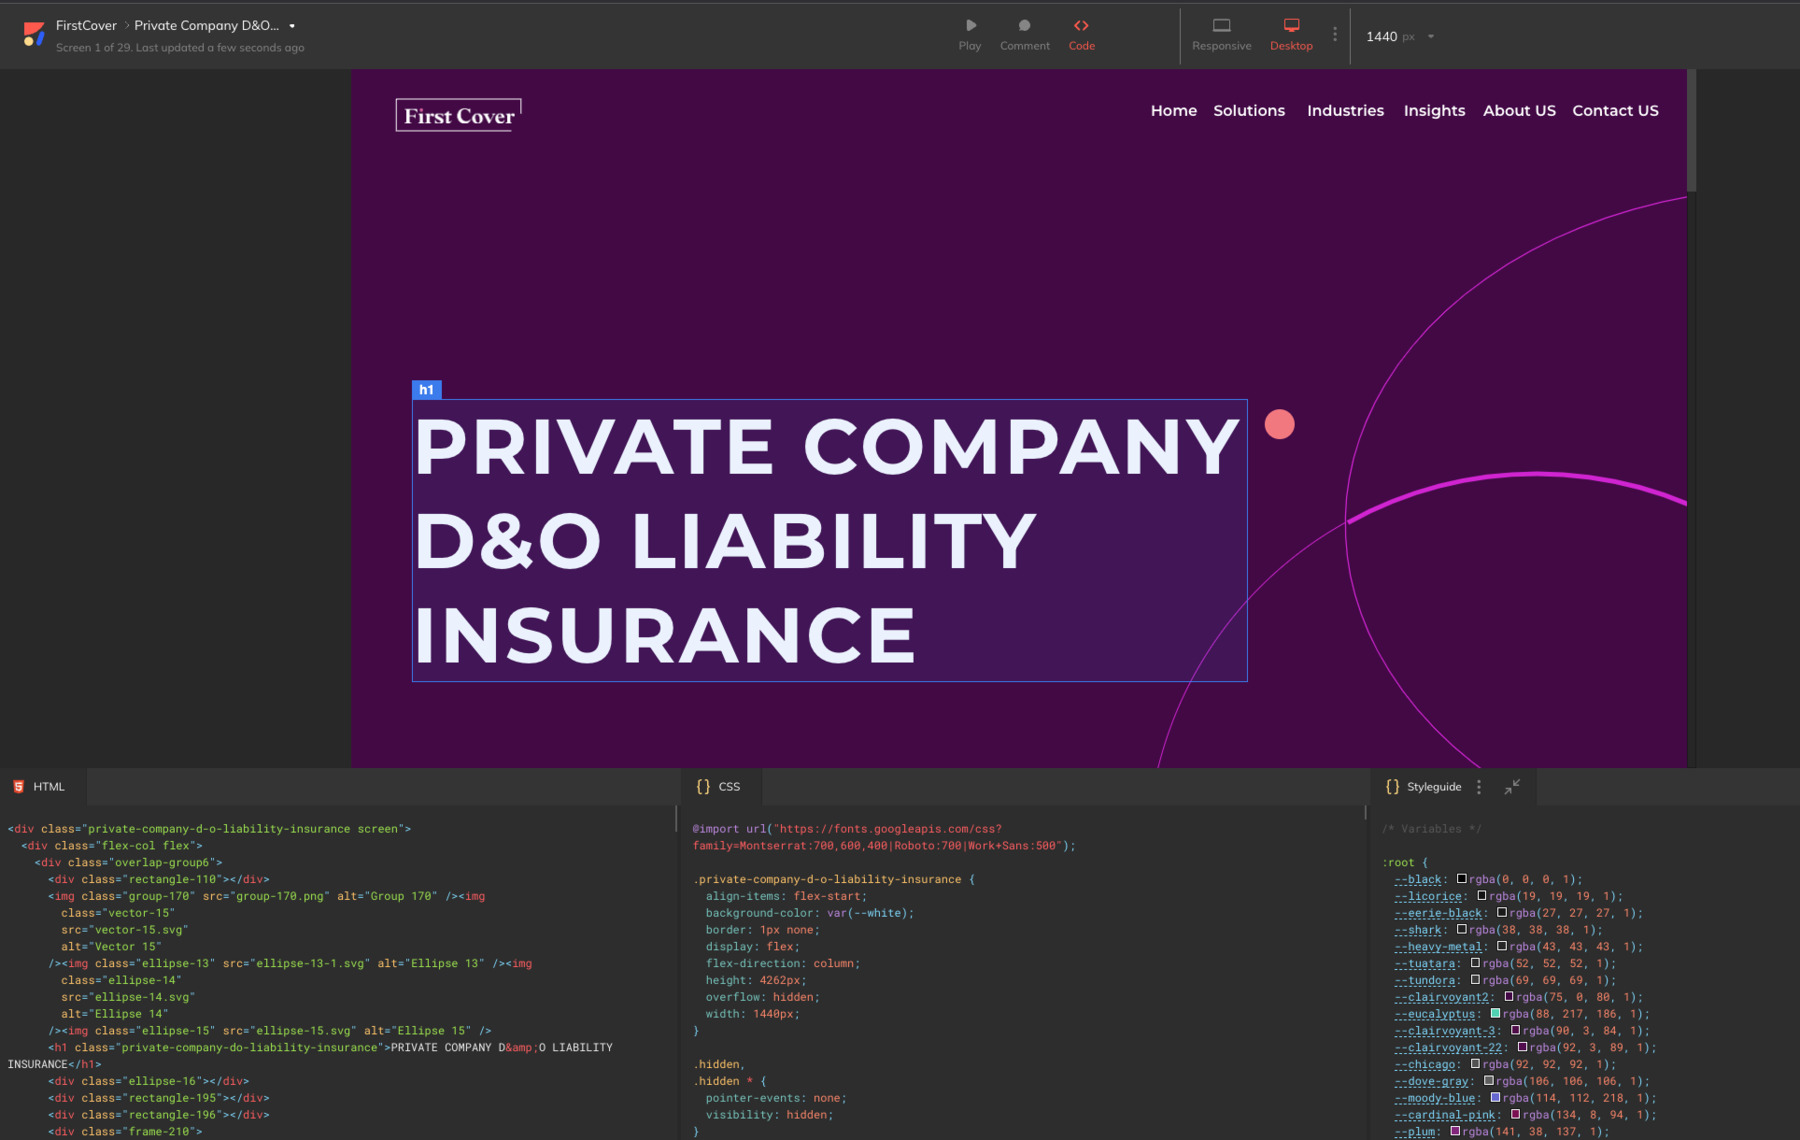Click the --moody-blue color swatch

1495,1097
